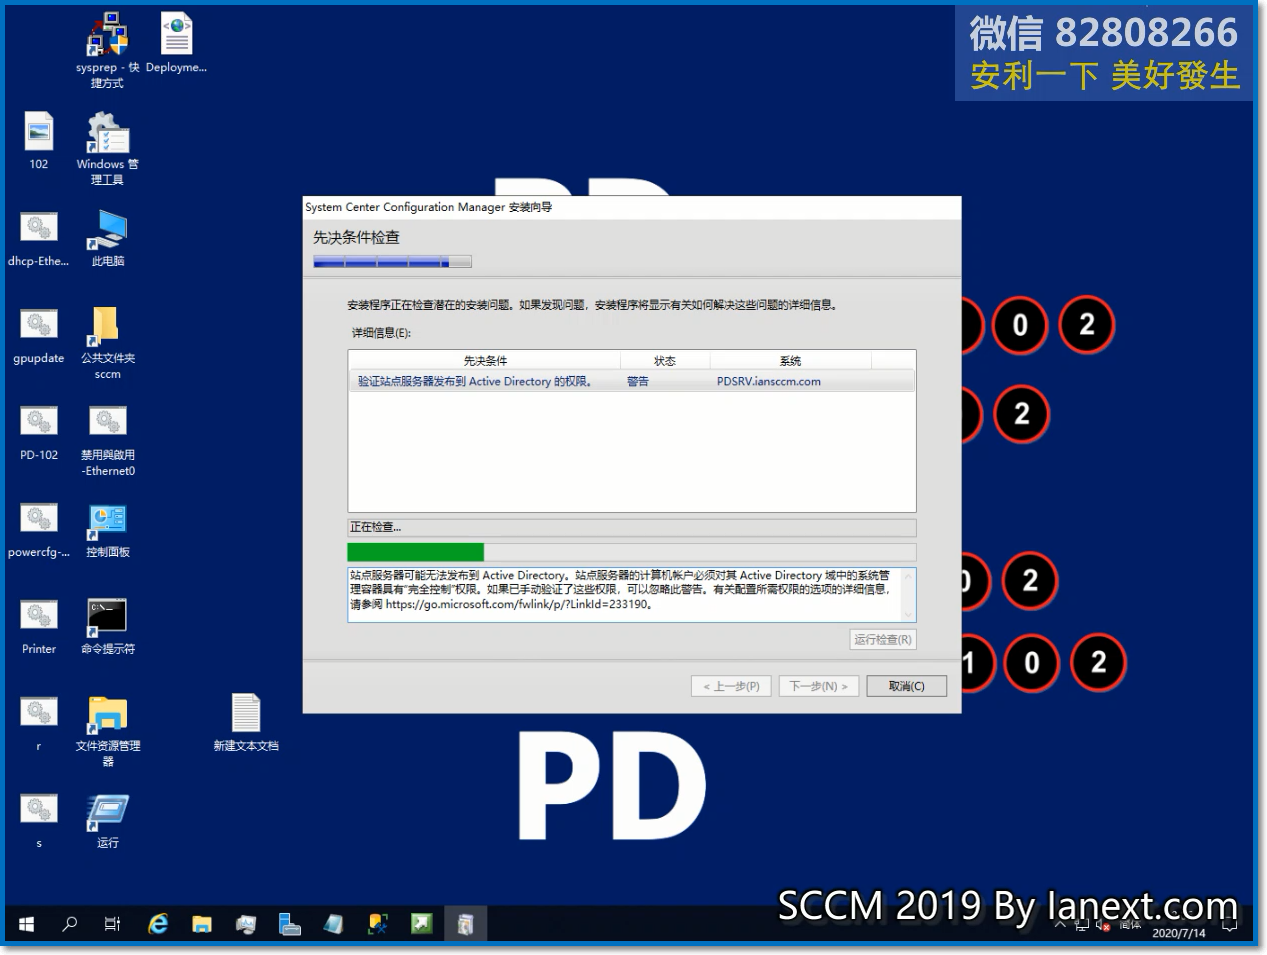Click 取消(C) button in wizard
The image size is (1267, 955).
pos(906,686)
